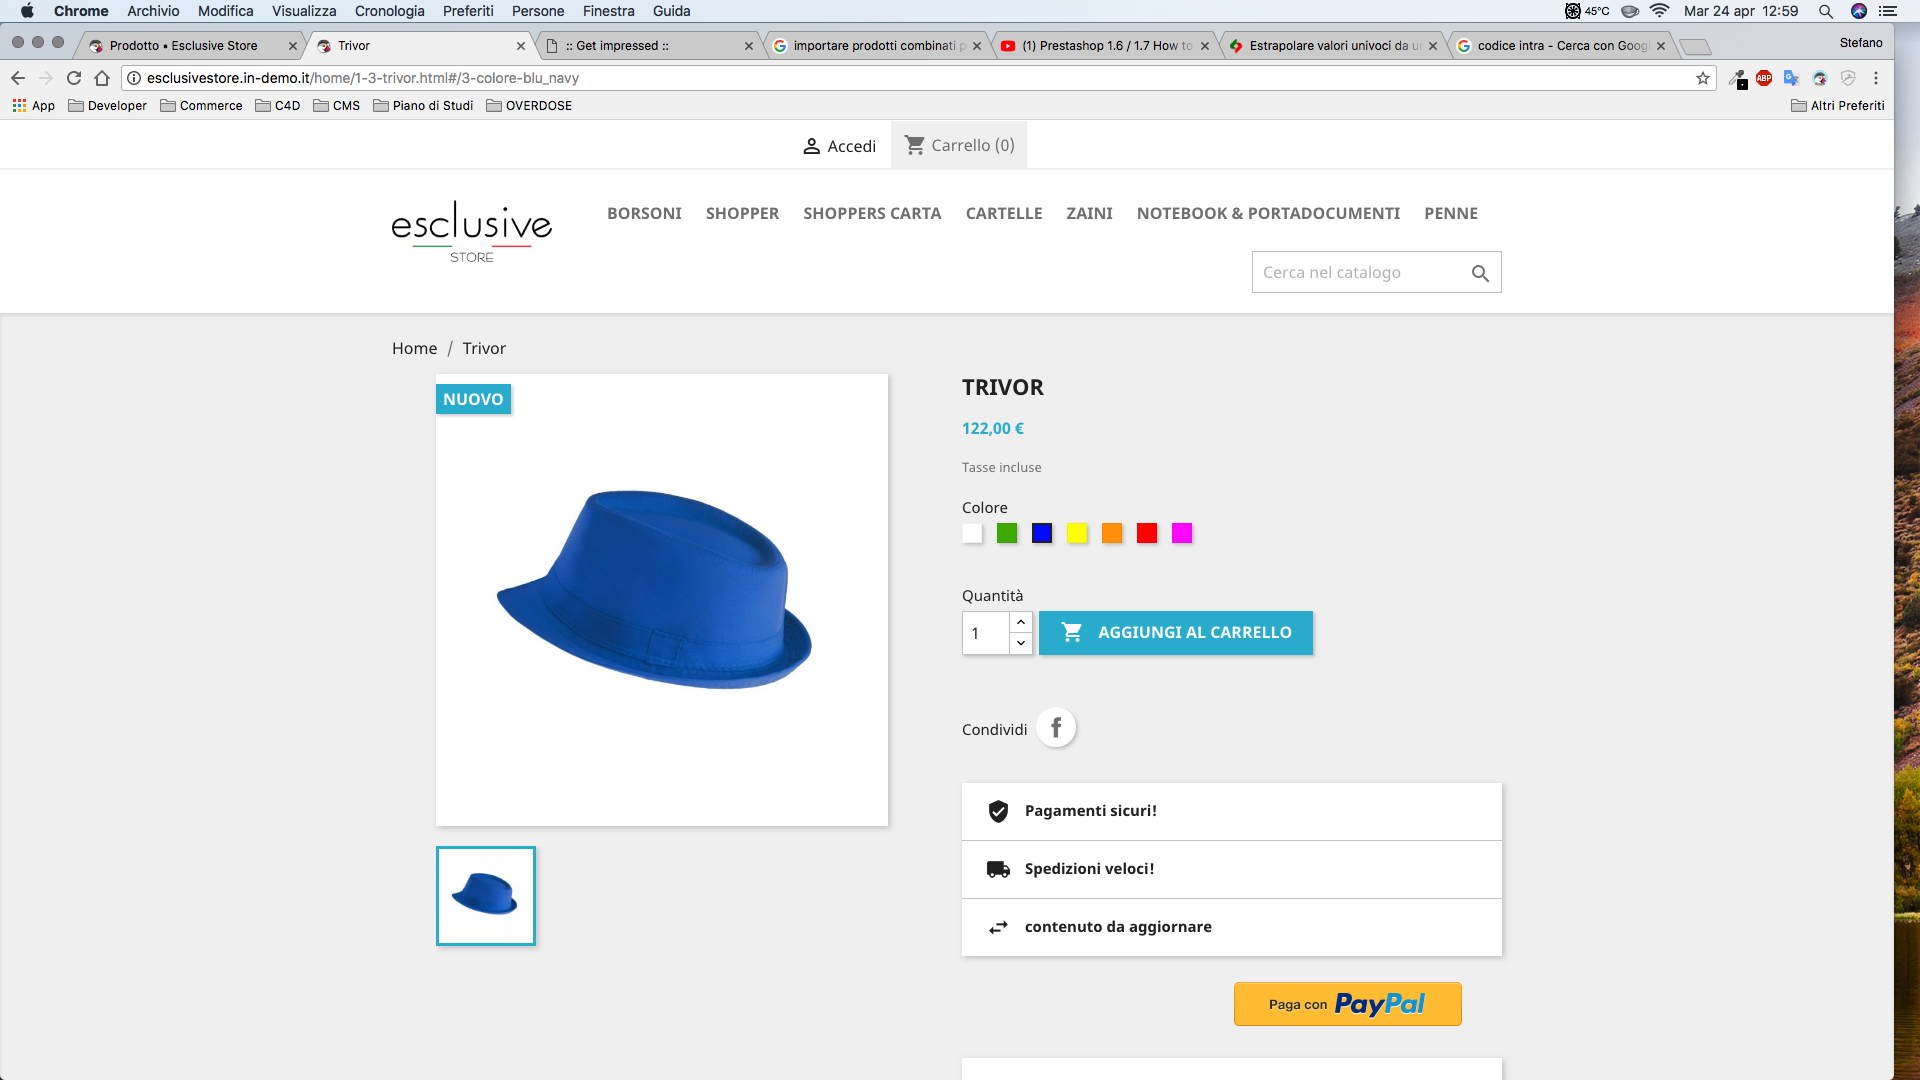
Task: Bookmark page with the star icon
Action: (x=1703, y=78)
